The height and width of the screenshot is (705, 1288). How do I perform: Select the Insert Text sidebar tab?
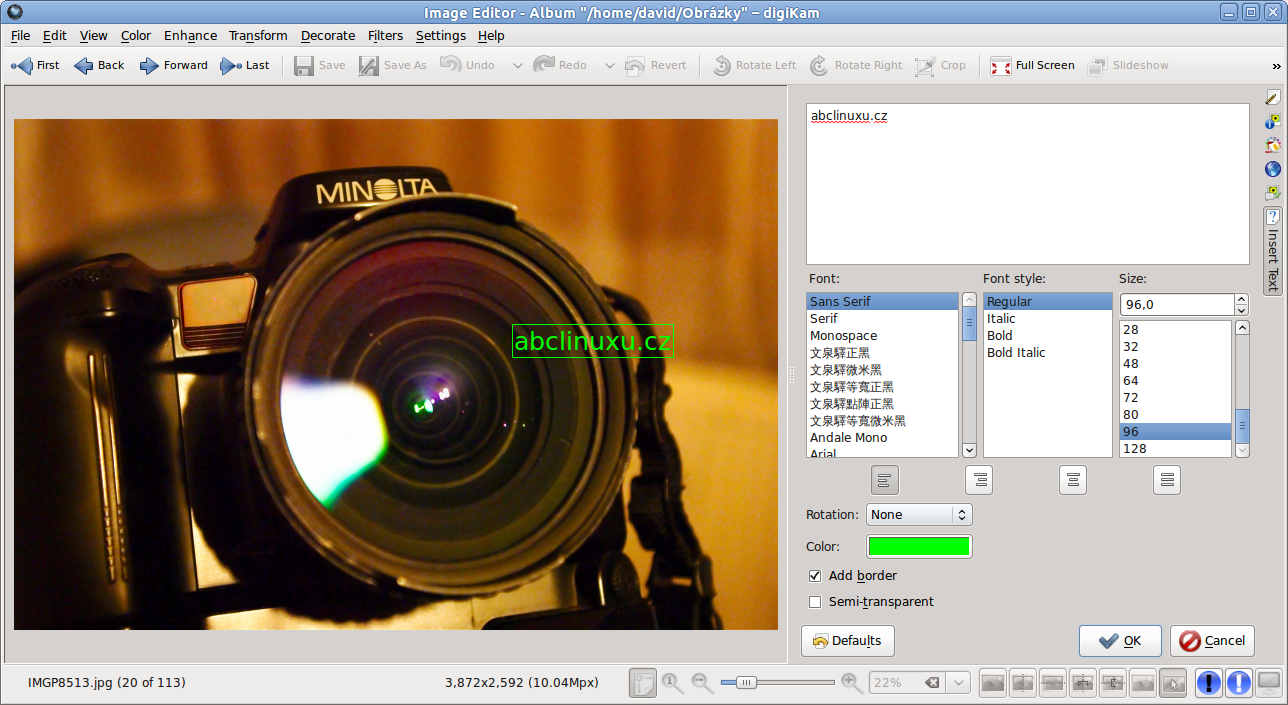click(1273, 251)
